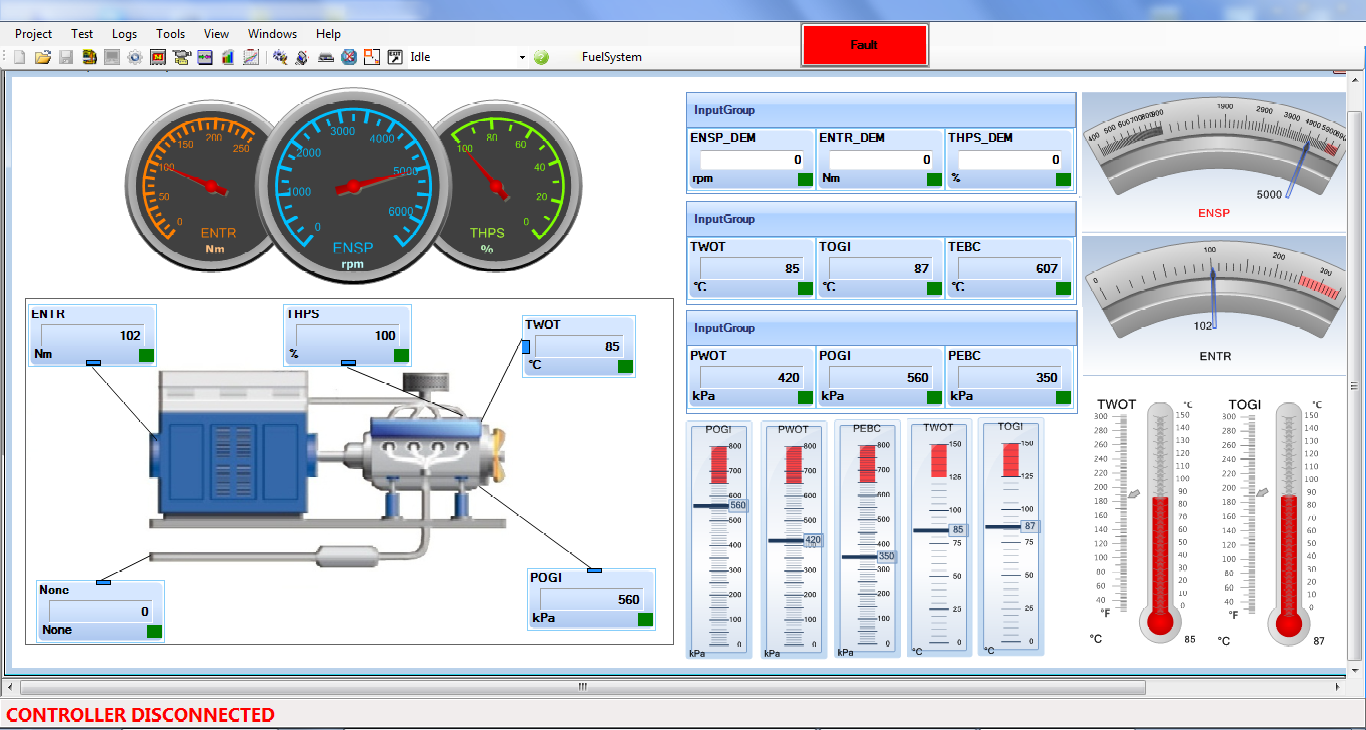The image size is (1366, 730).
Task: Click the POGI value 560 in InputGroup
Action: point(881,377)
